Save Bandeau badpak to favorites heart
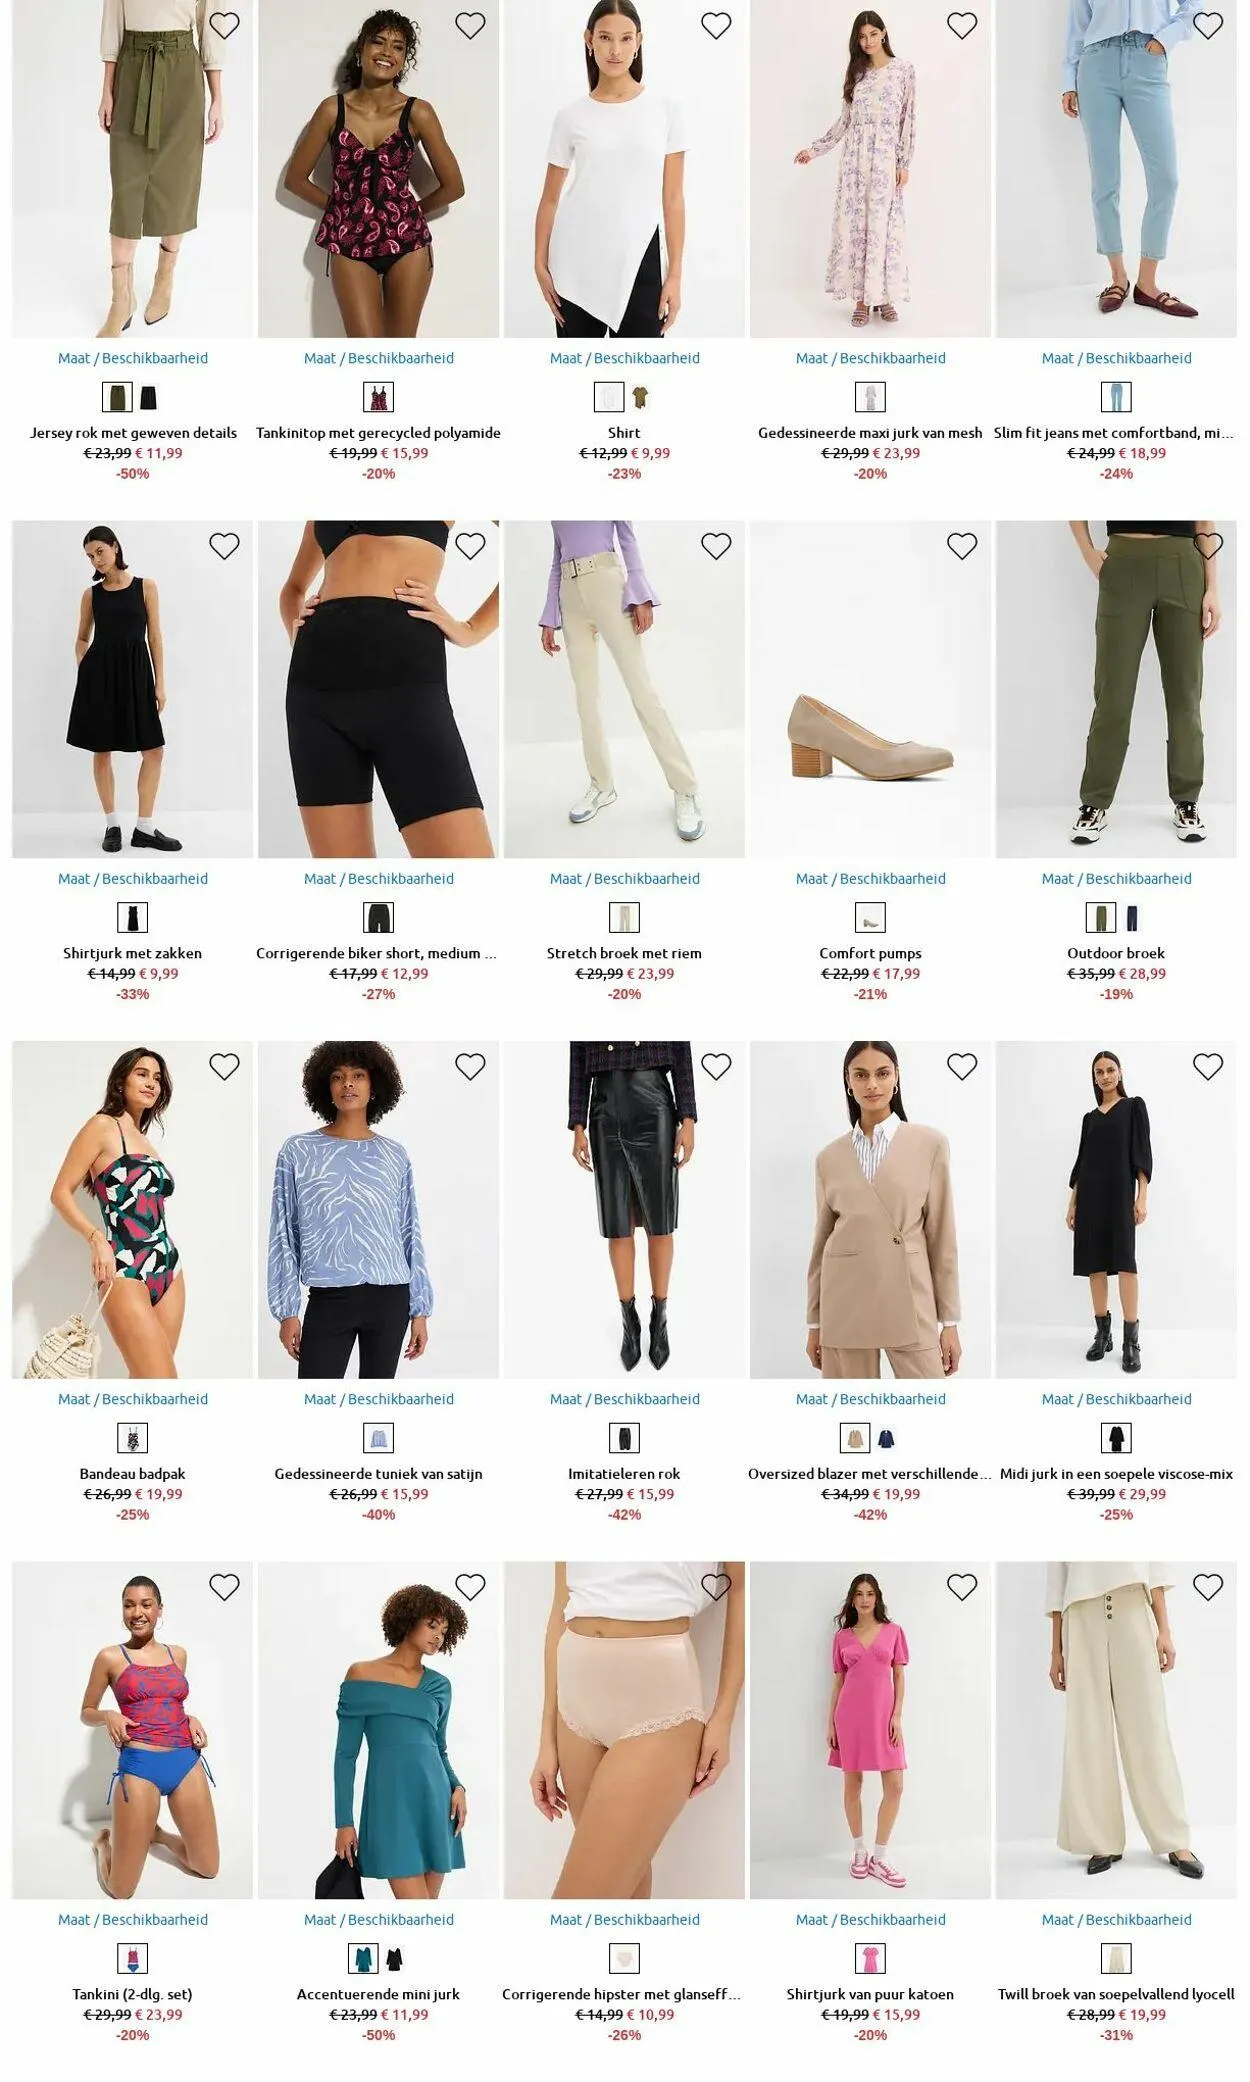The height and width of the screenshot is (2082, 1250). (x=224, y=1067)
